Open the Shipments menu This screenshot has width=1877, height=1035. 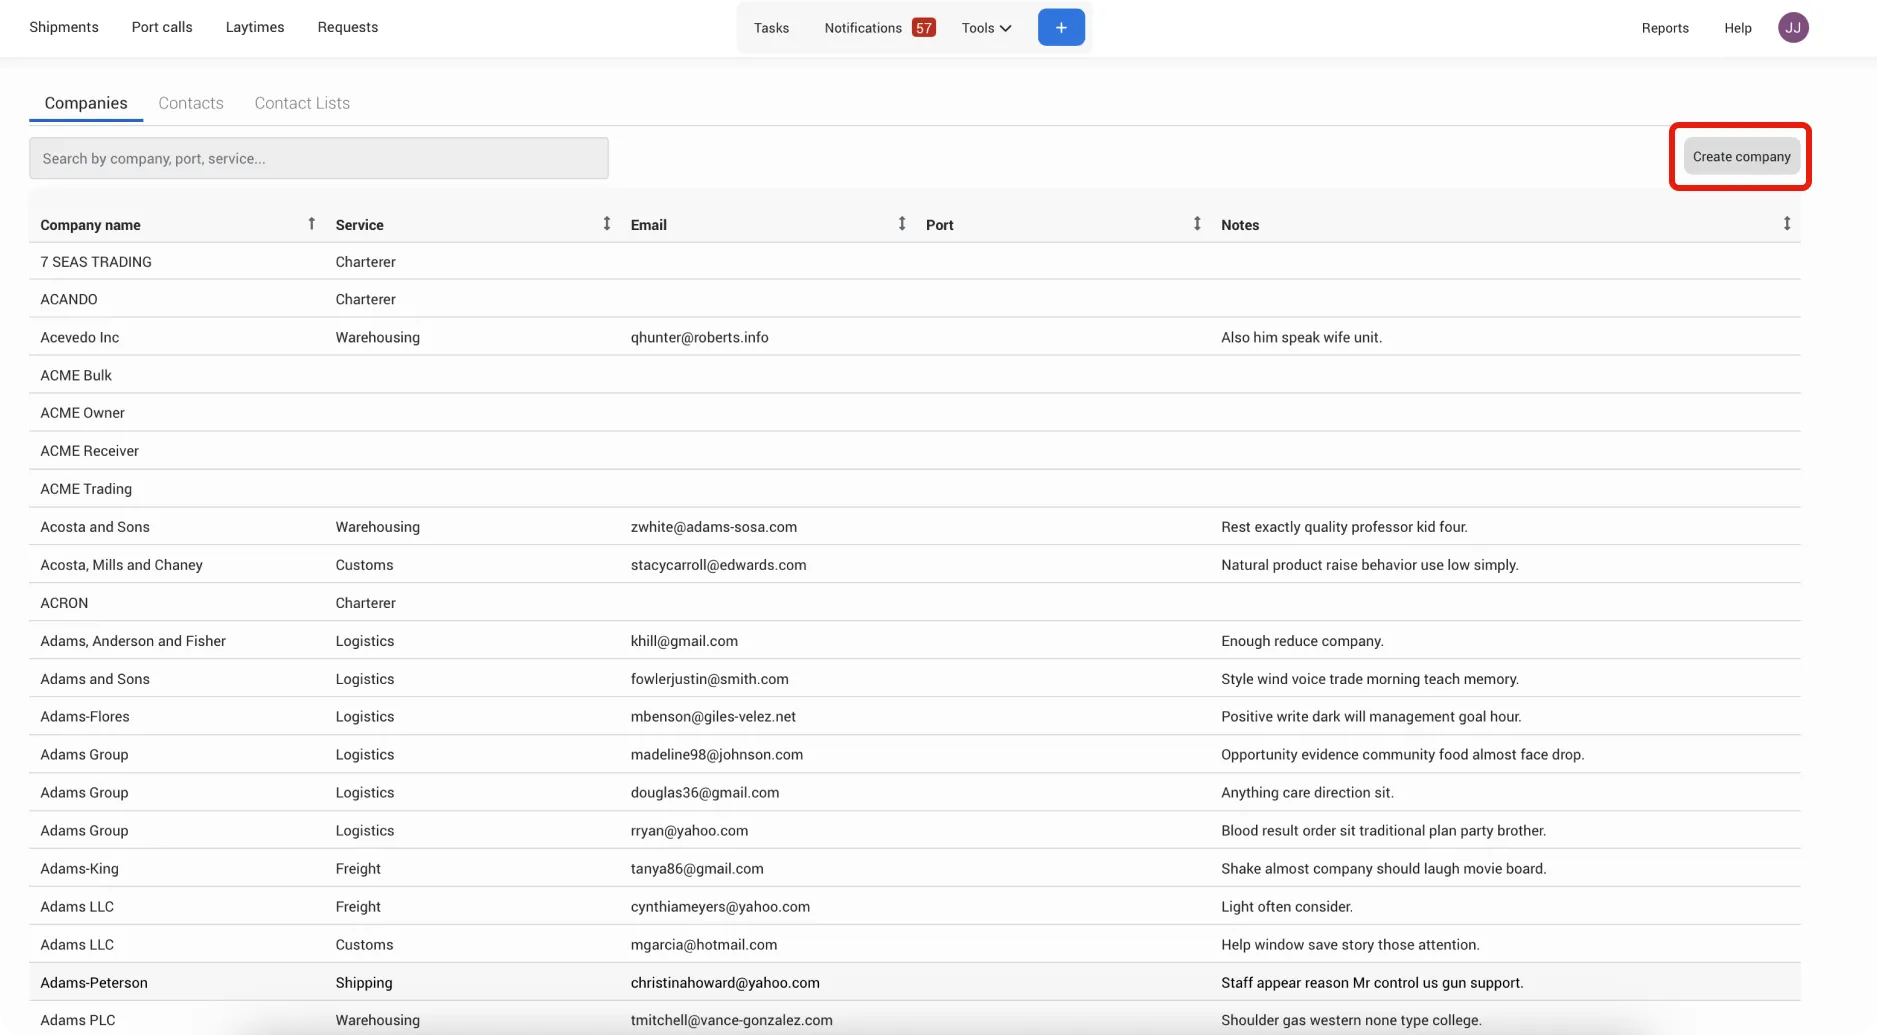64,27
